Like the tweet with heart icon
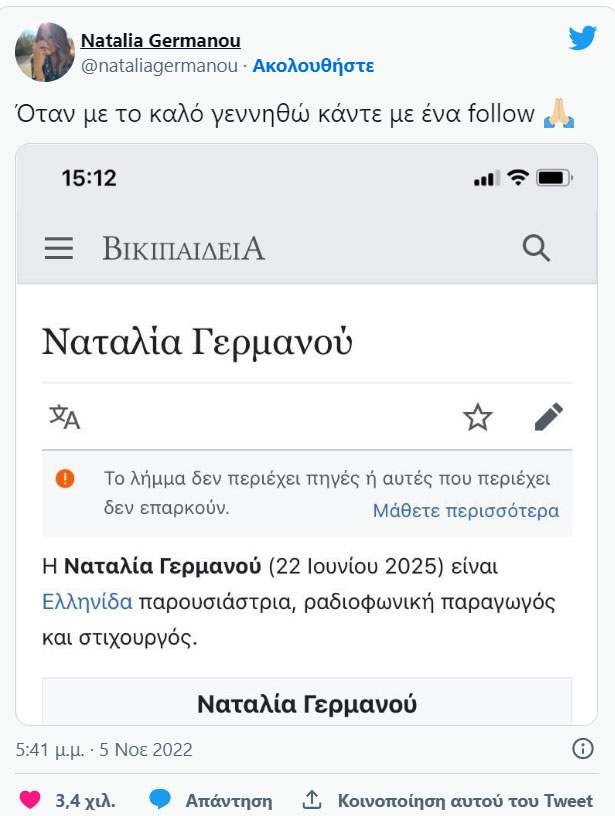 (30, 799)
